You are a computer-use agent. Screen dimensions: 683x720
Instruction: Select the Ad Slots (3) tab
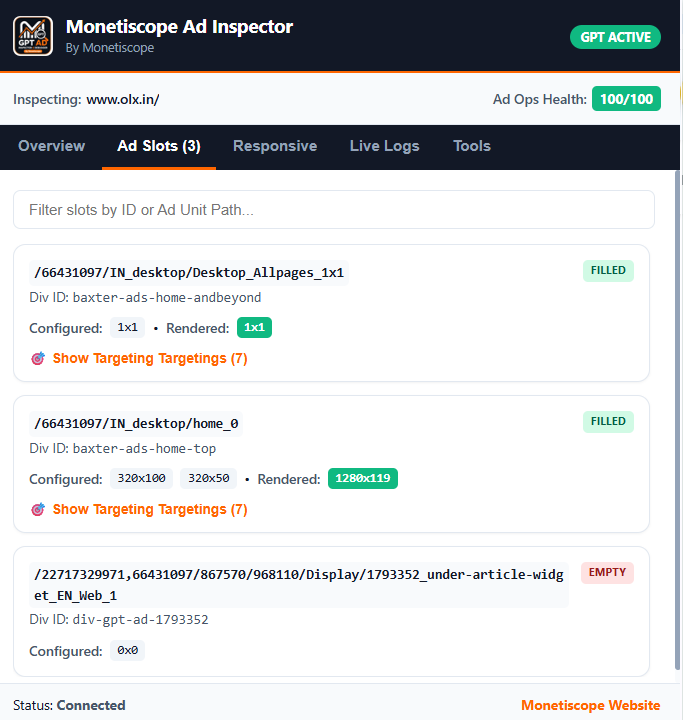[159, 146]
